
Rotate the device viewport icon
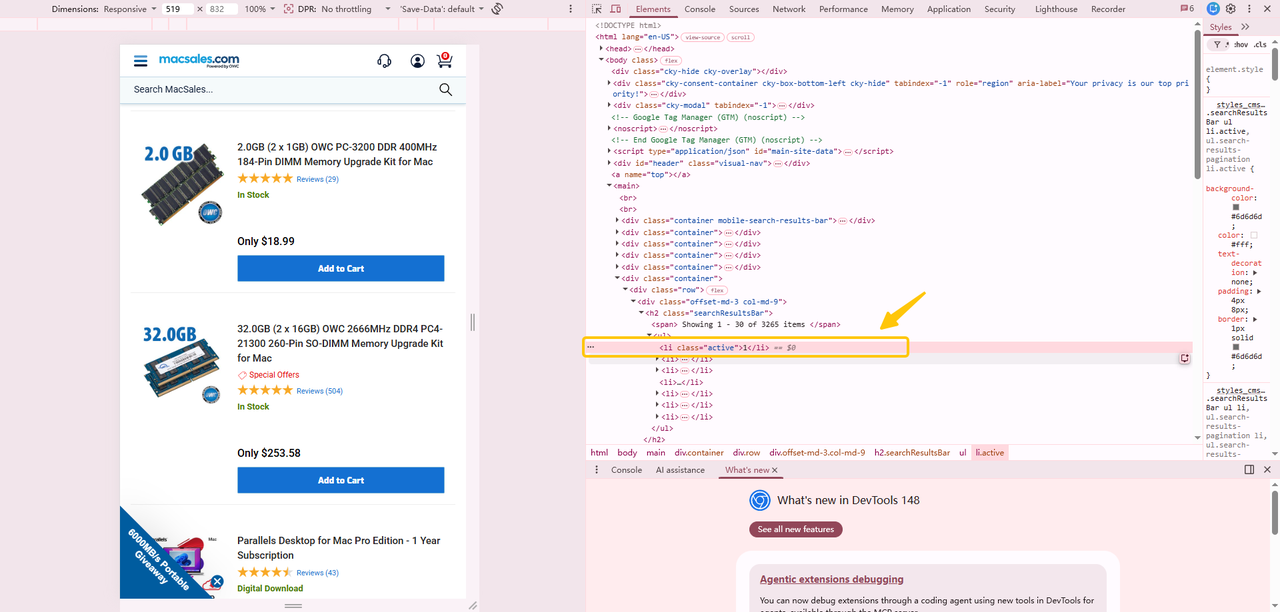[497, 9]
